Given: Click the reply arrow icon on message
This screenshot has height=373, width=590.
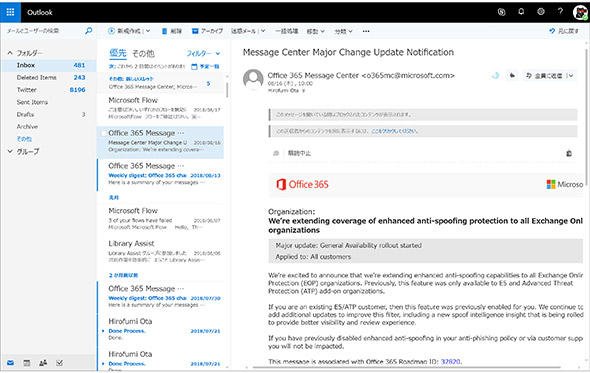Looking at the screenshot, I should coord(512,76).
